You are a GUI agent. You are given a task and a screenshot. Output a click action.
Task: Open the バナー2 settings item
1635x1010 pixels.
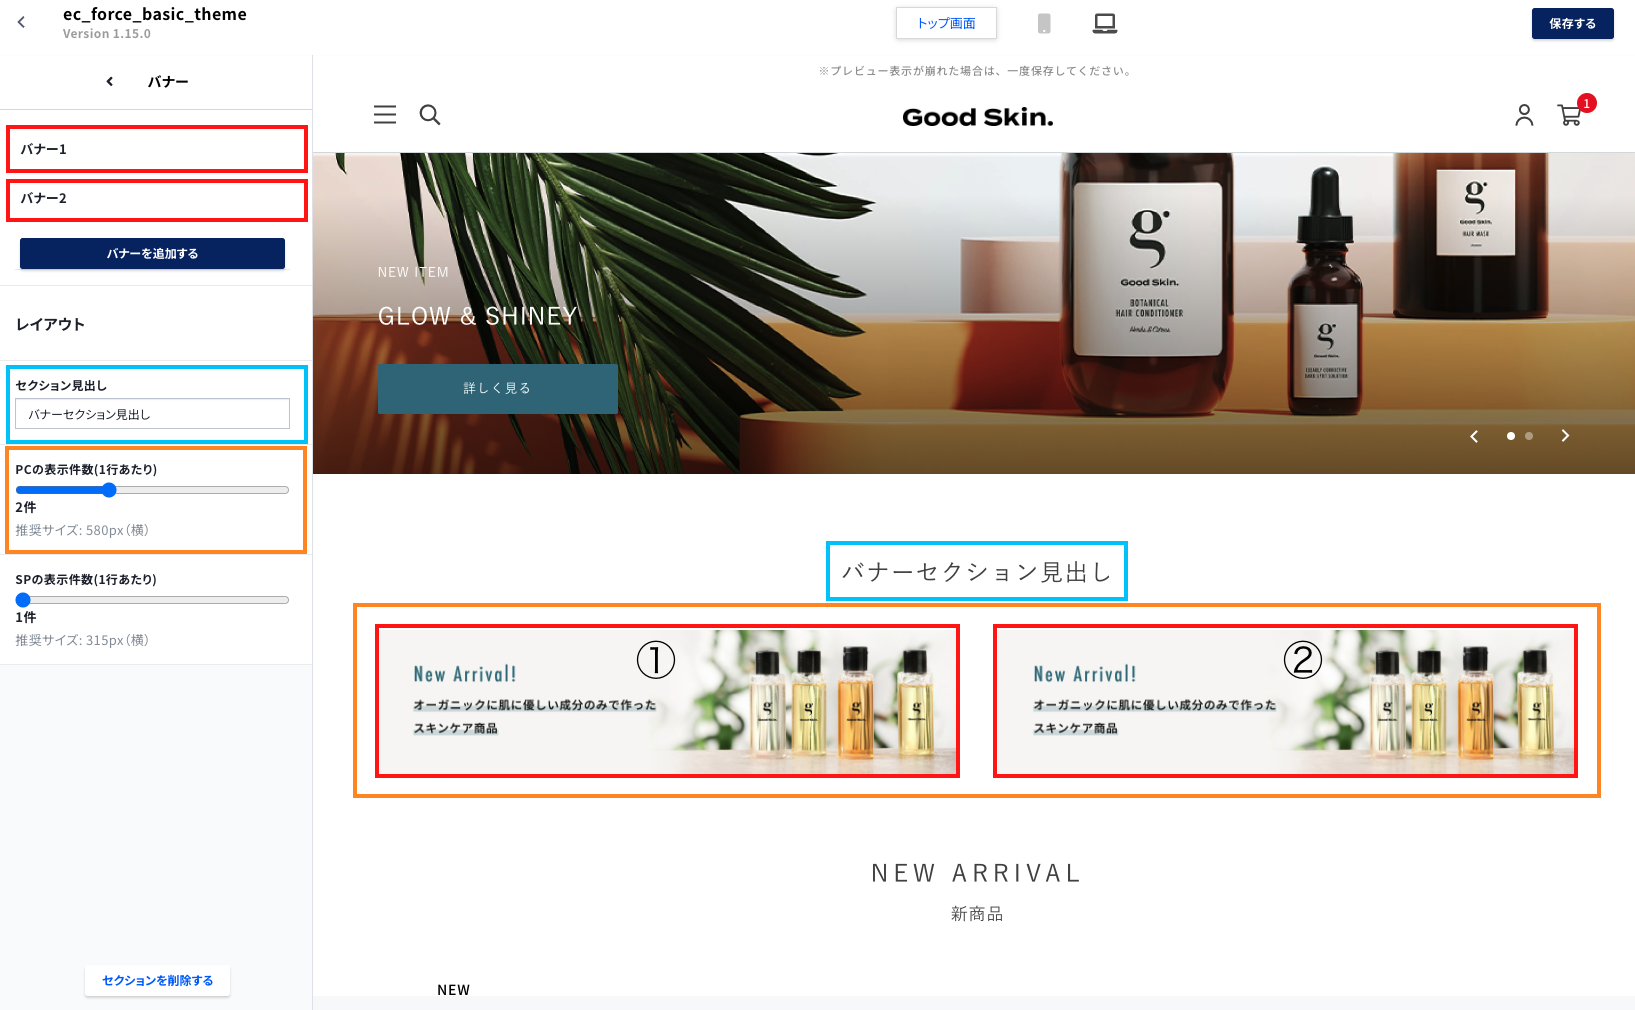click(x=157, y=198)
